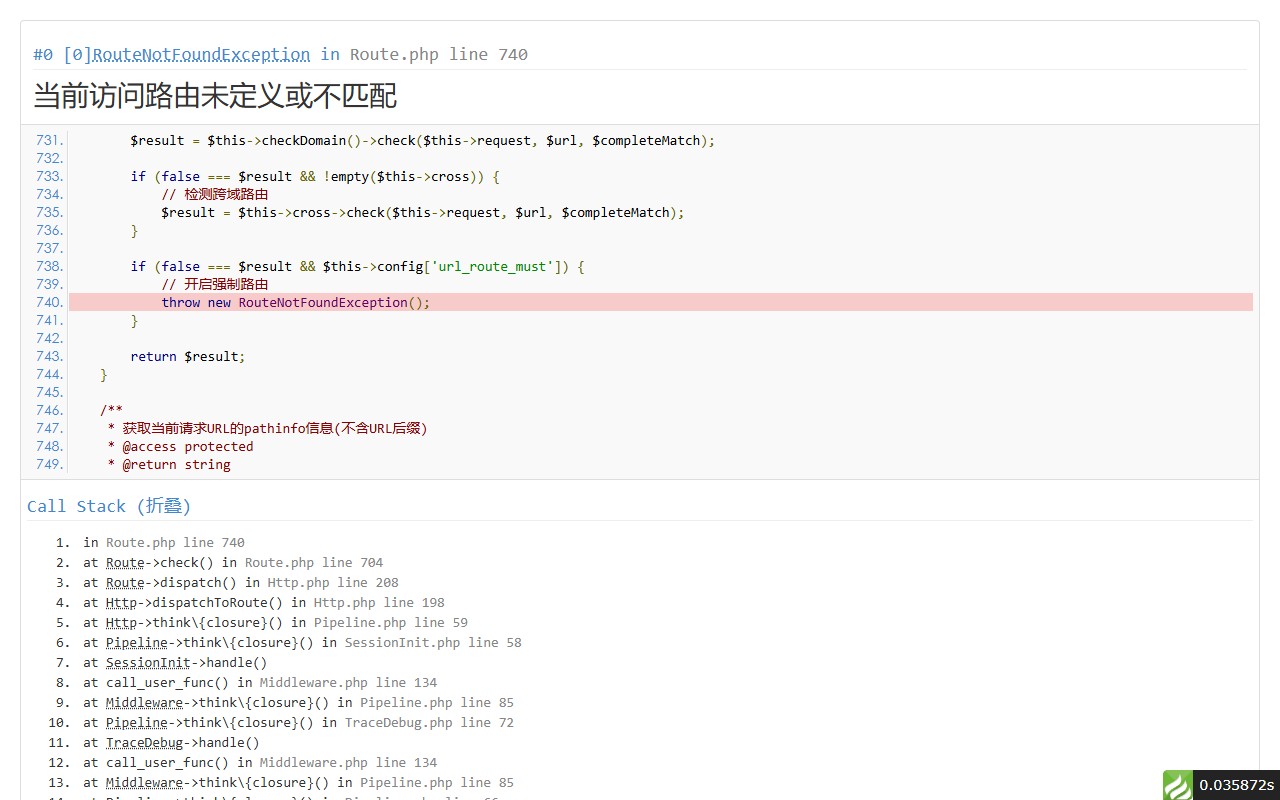Click the 当前访问路由未定义或不匹配 error heading
Viewport: 1280px width, 800px height.
(x=215, y=96)
